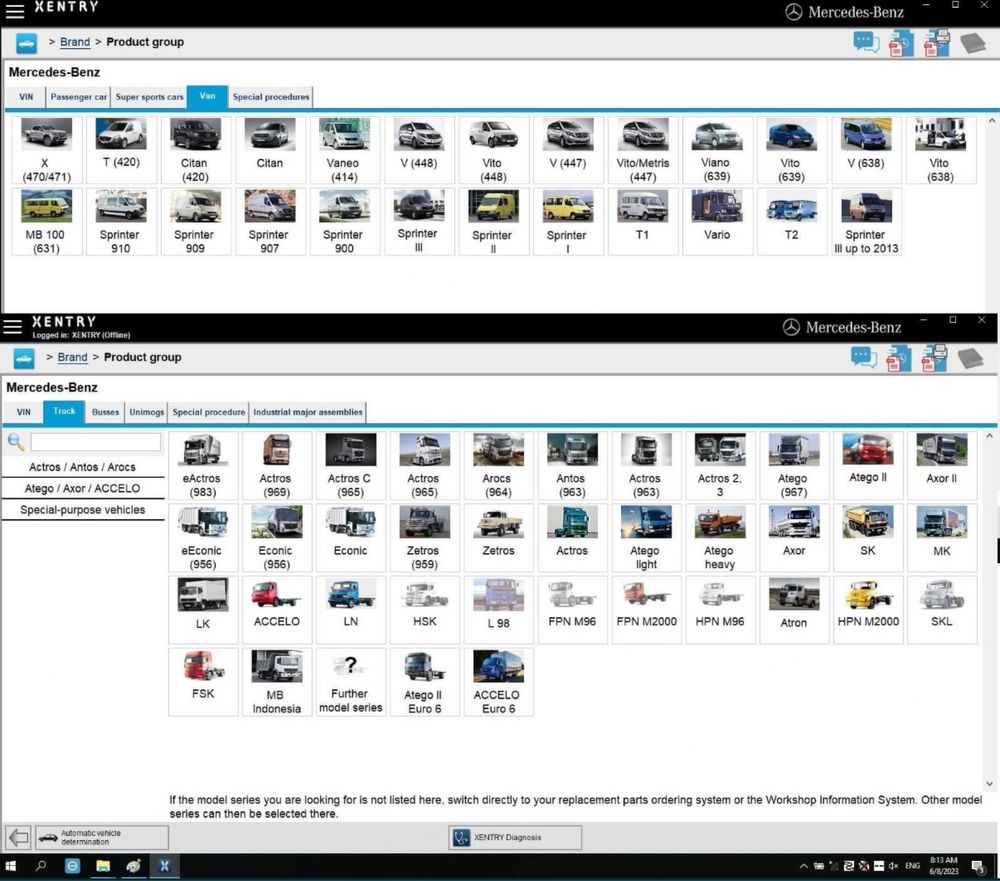The height and width of the screenshot is (881, 1000).
Task: Open chat feedback icon in top window
Action: click(x=866, y=43)
